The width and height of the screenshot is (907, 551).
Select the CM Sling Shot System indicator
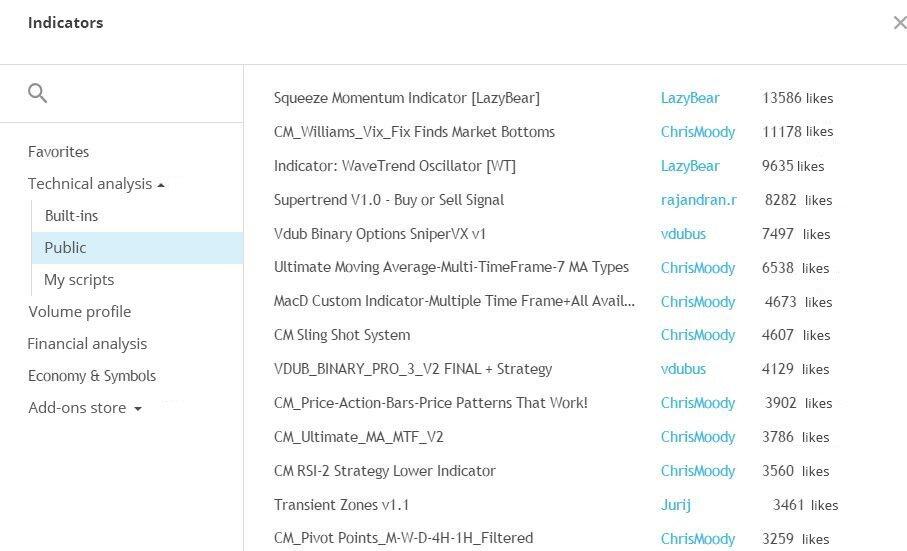341,335
